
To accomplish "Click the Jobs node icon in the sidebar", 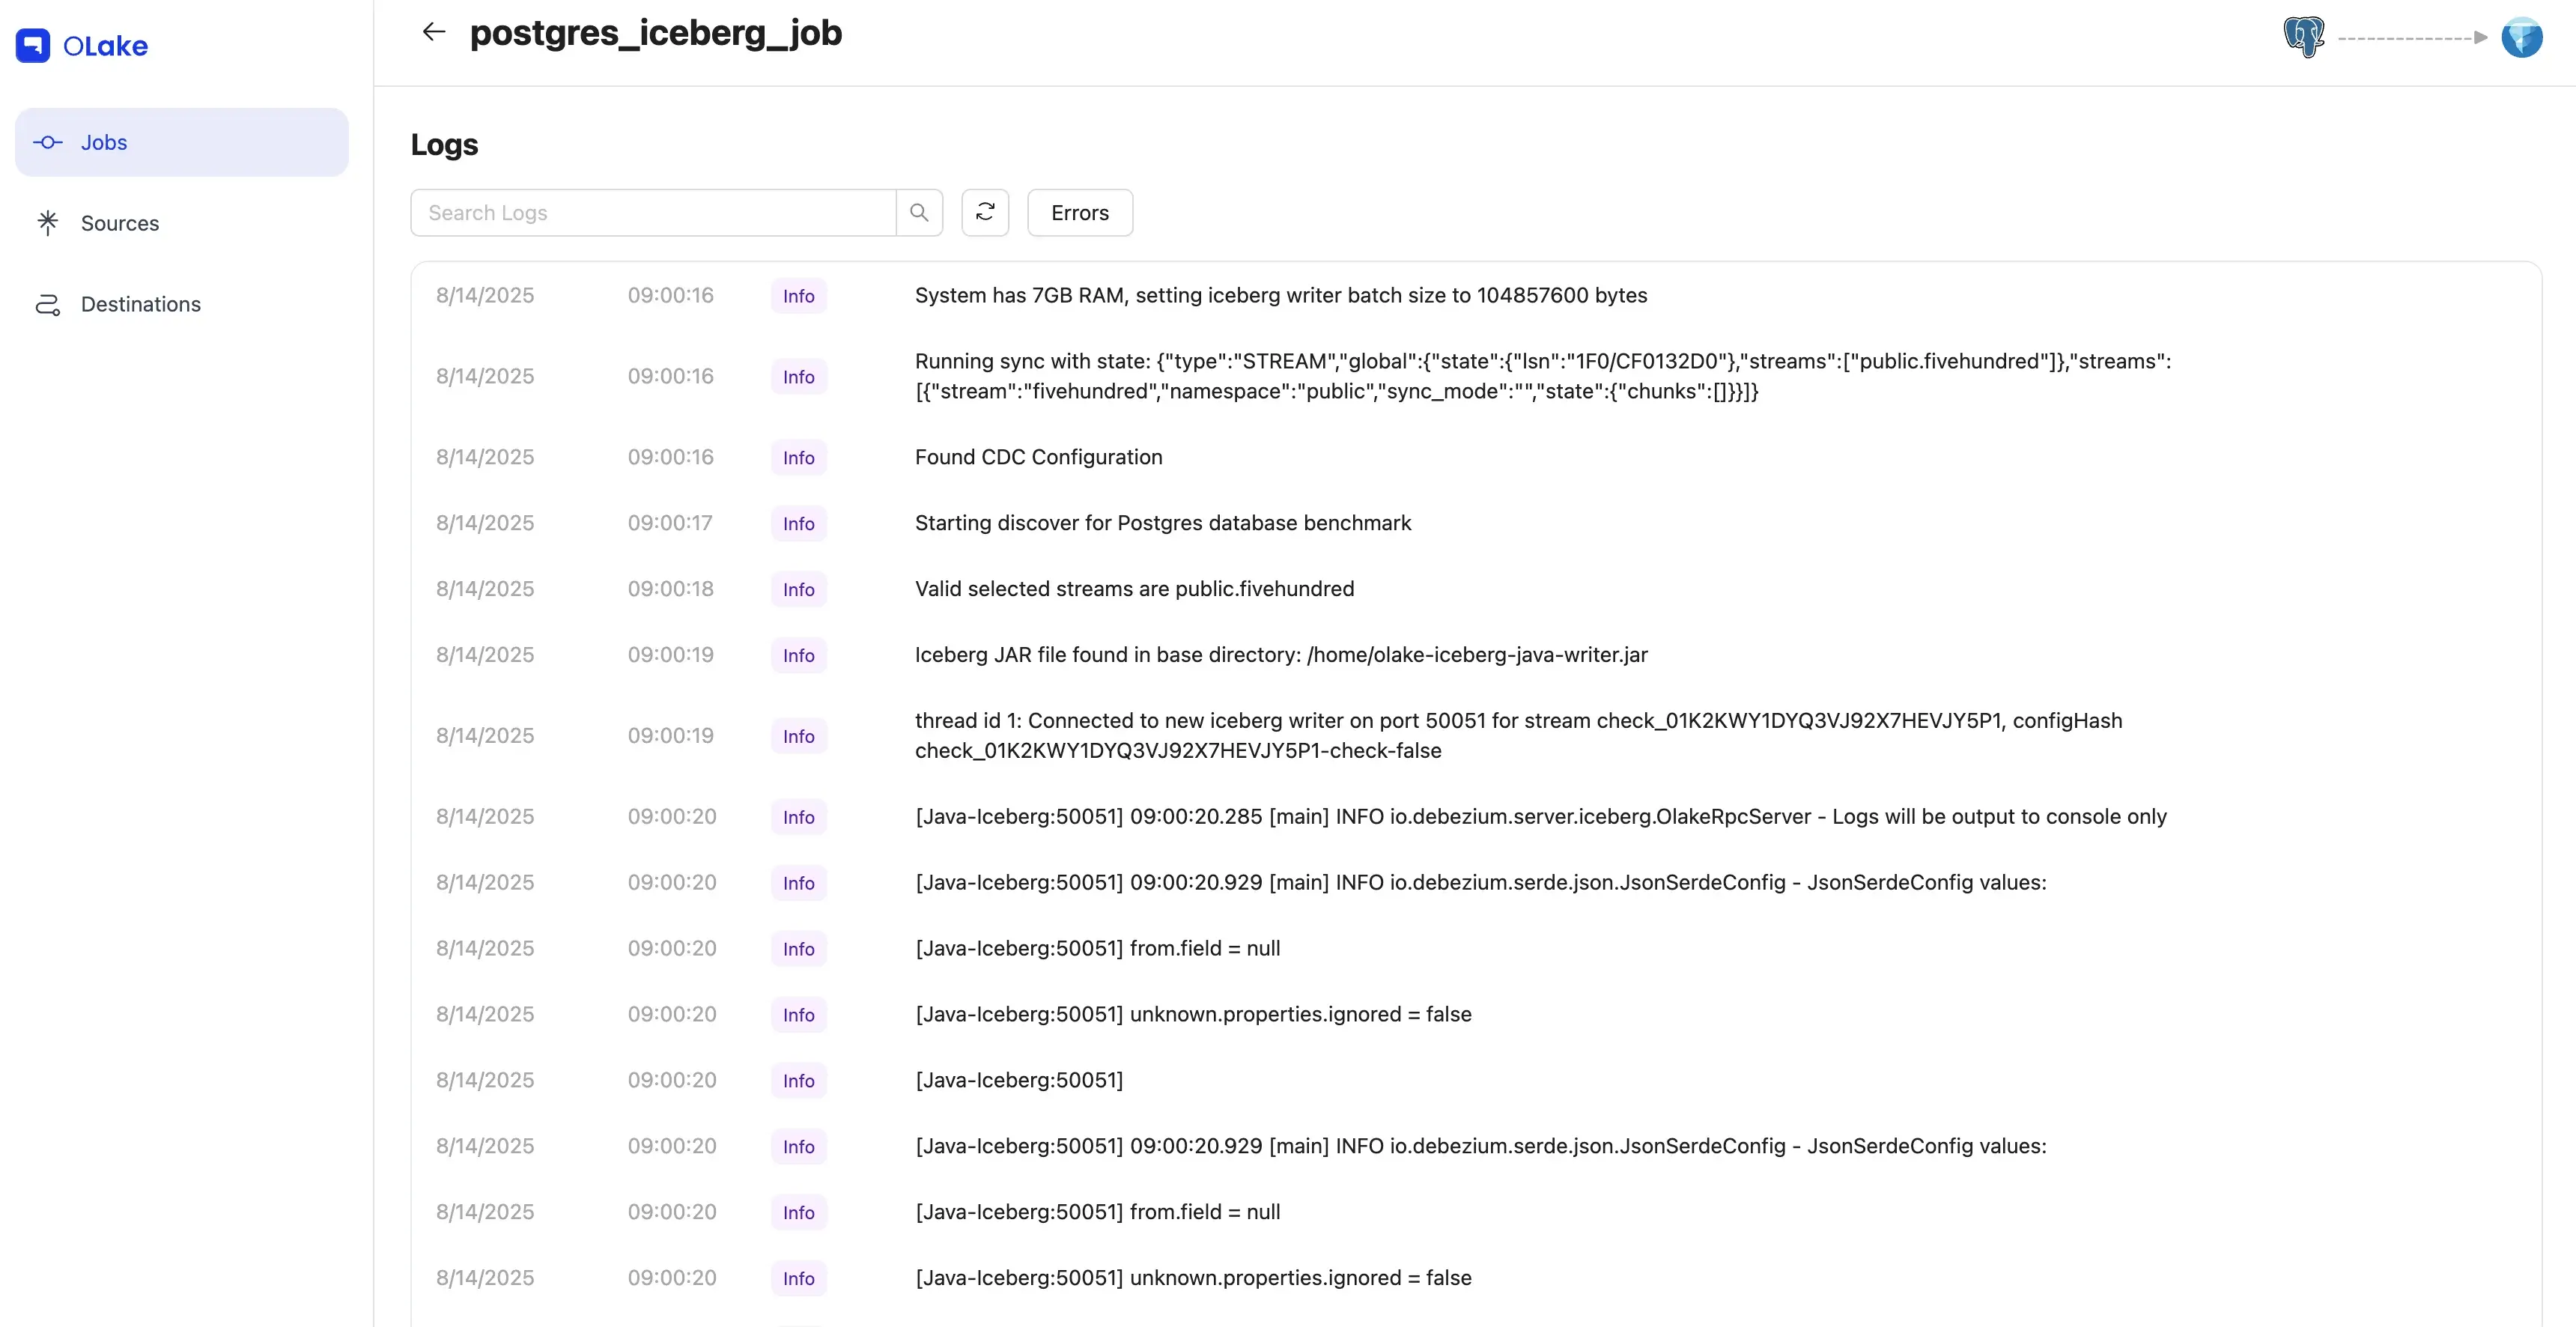I will point(48,142).
